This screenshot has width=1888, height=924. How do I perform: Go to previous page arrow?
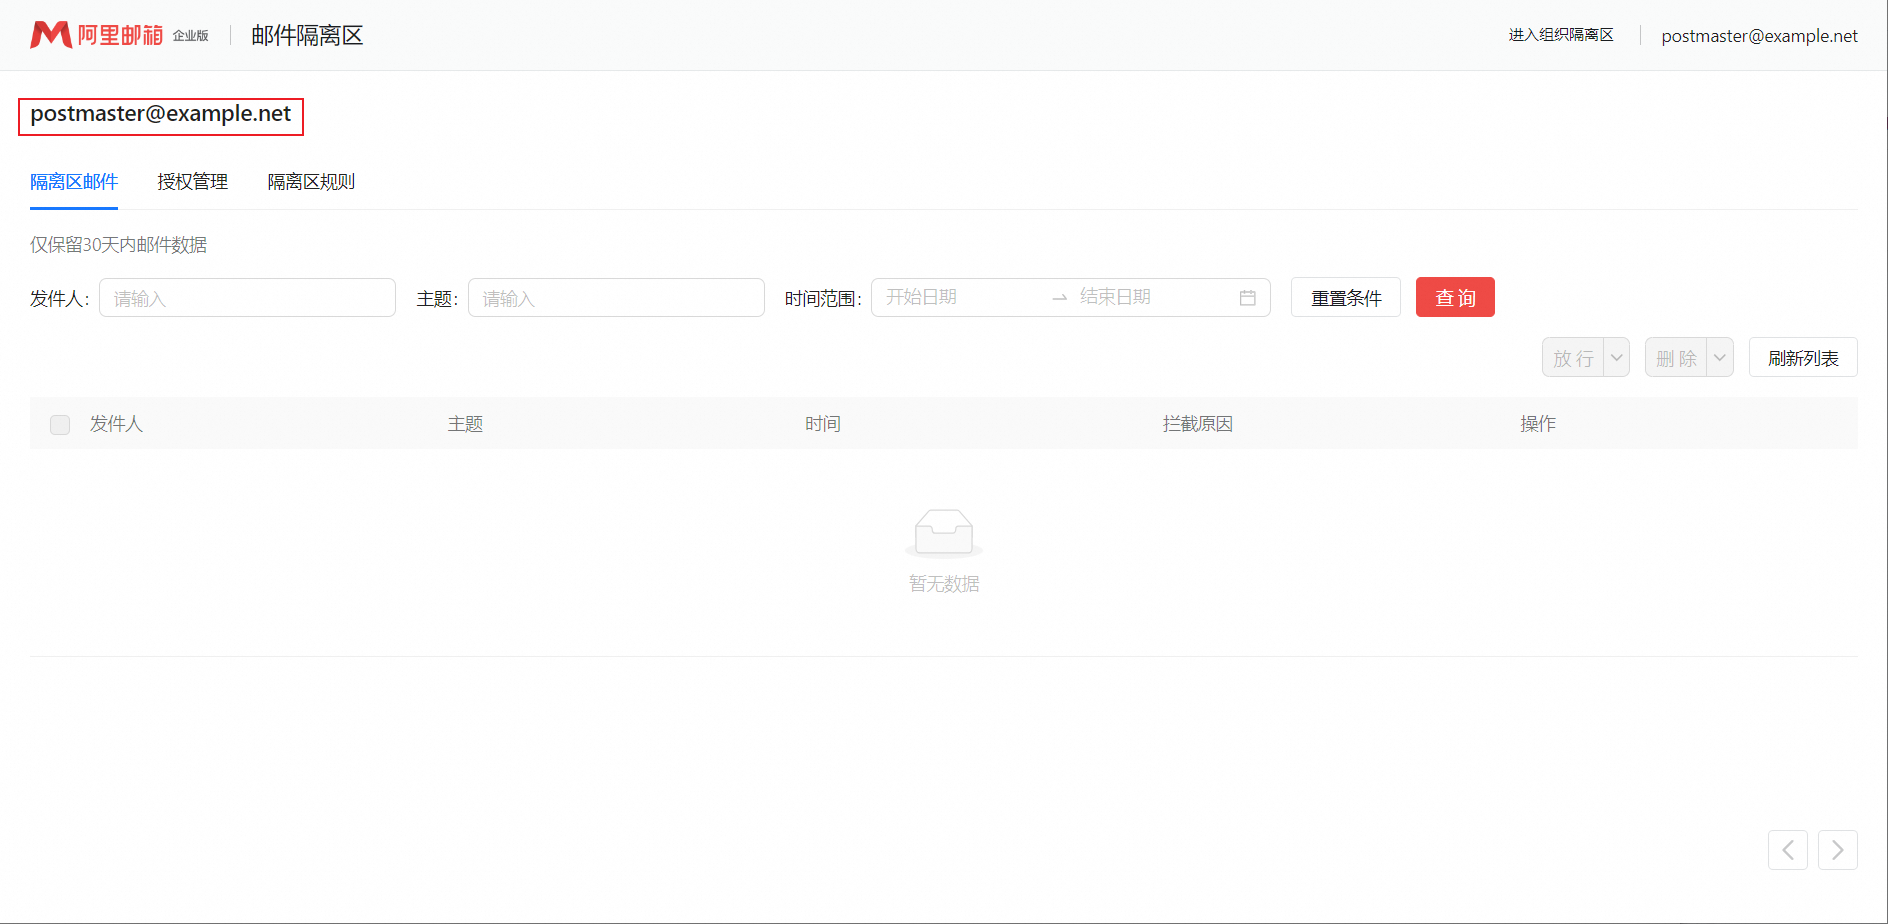[1787, 850]
